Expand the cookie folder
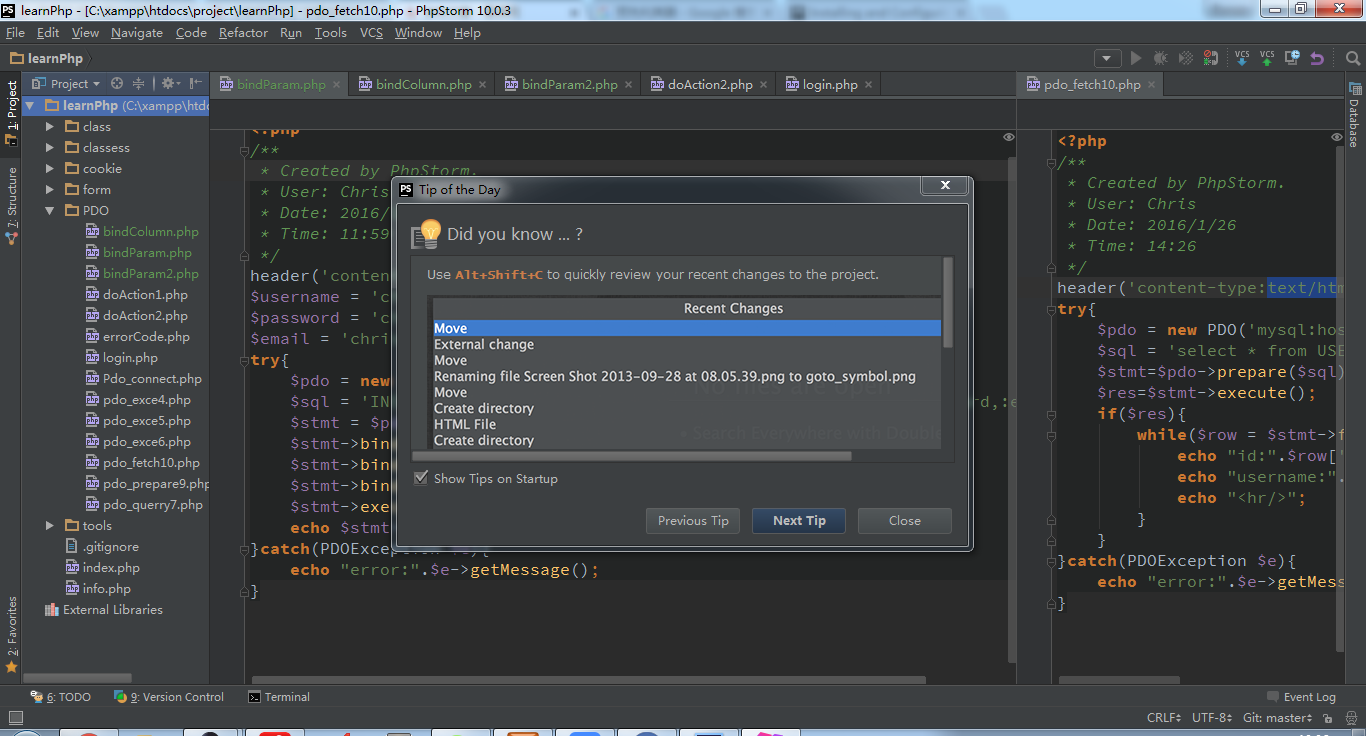 point(50,169)
